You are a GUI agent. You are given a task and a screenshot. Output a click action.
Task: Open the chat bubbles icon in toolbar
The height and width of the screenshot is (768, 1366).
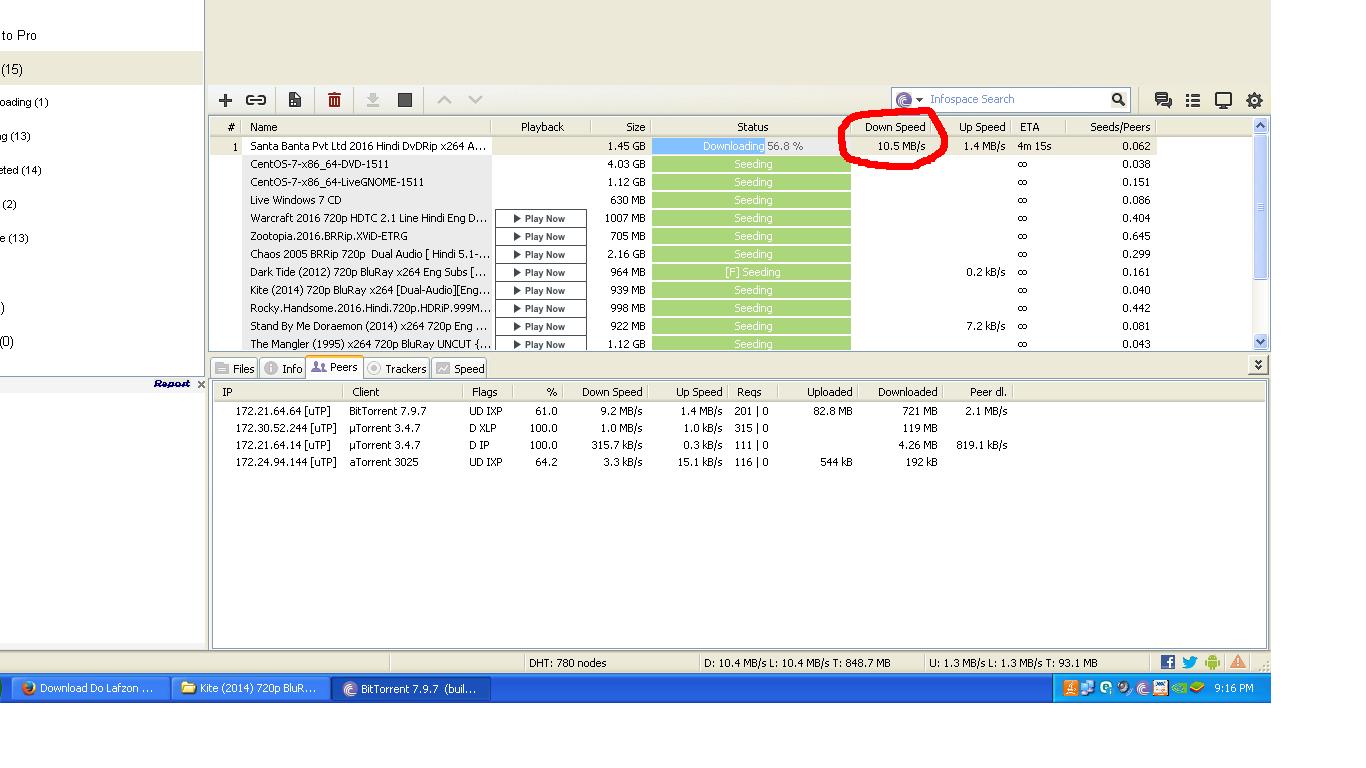click(1162, 100)
